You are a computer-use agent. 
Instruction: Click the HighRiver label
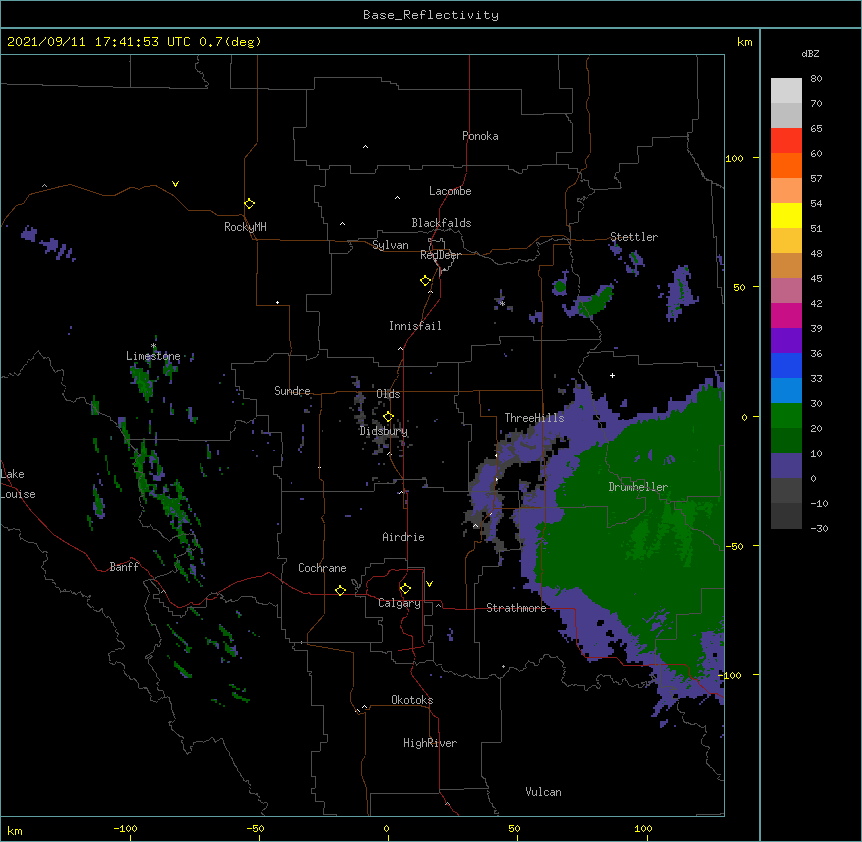pos(430,743)
